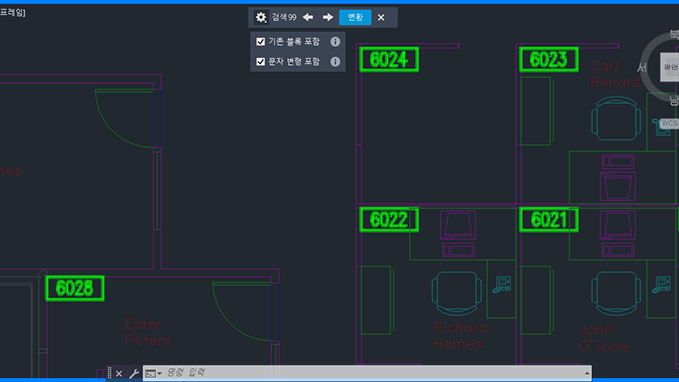679x382 pixels.
Task: Select the phone block in room 6022
Action: point(502,285)
